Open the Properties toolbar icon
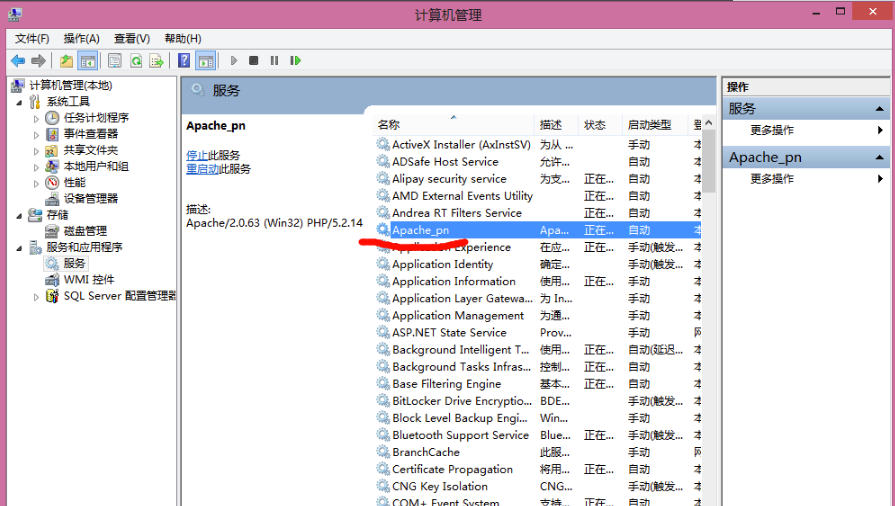895x506 pixels. point(115,61)
